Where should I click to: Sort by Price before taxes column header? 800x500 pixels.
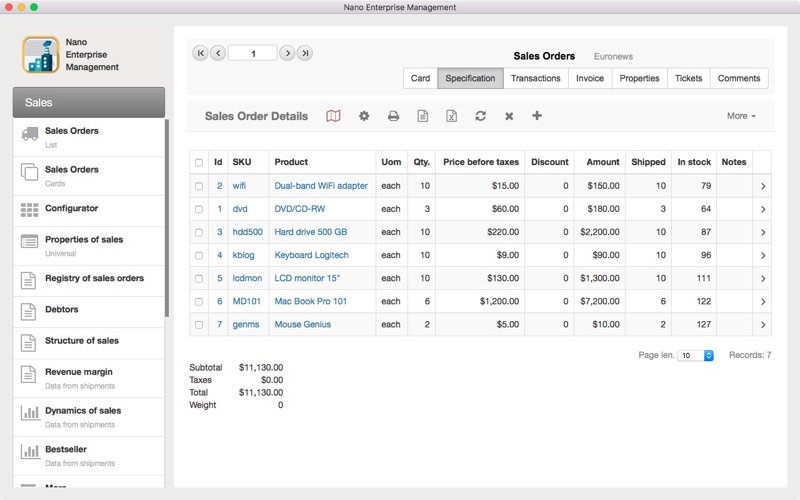(481, 162)
